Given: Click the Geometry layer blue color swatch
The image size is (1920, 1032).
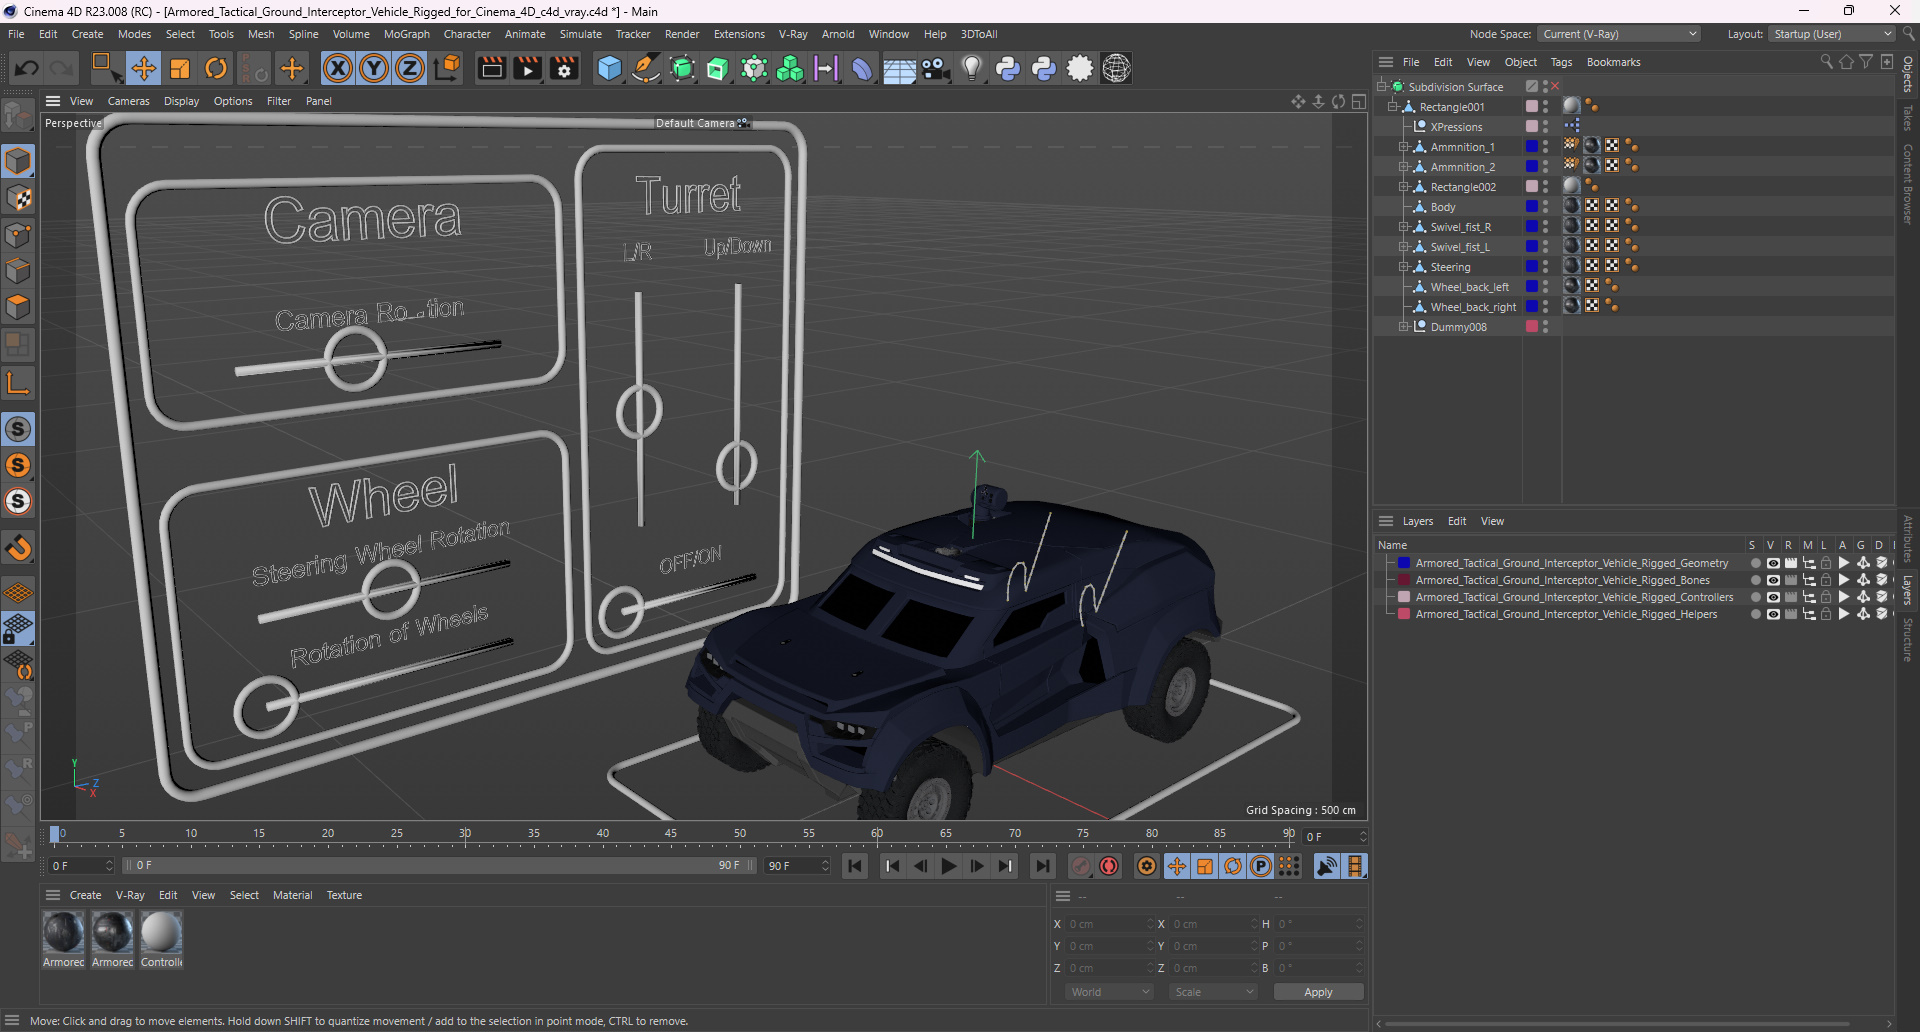Looking at the screenshot, I should pos(1404,563).
